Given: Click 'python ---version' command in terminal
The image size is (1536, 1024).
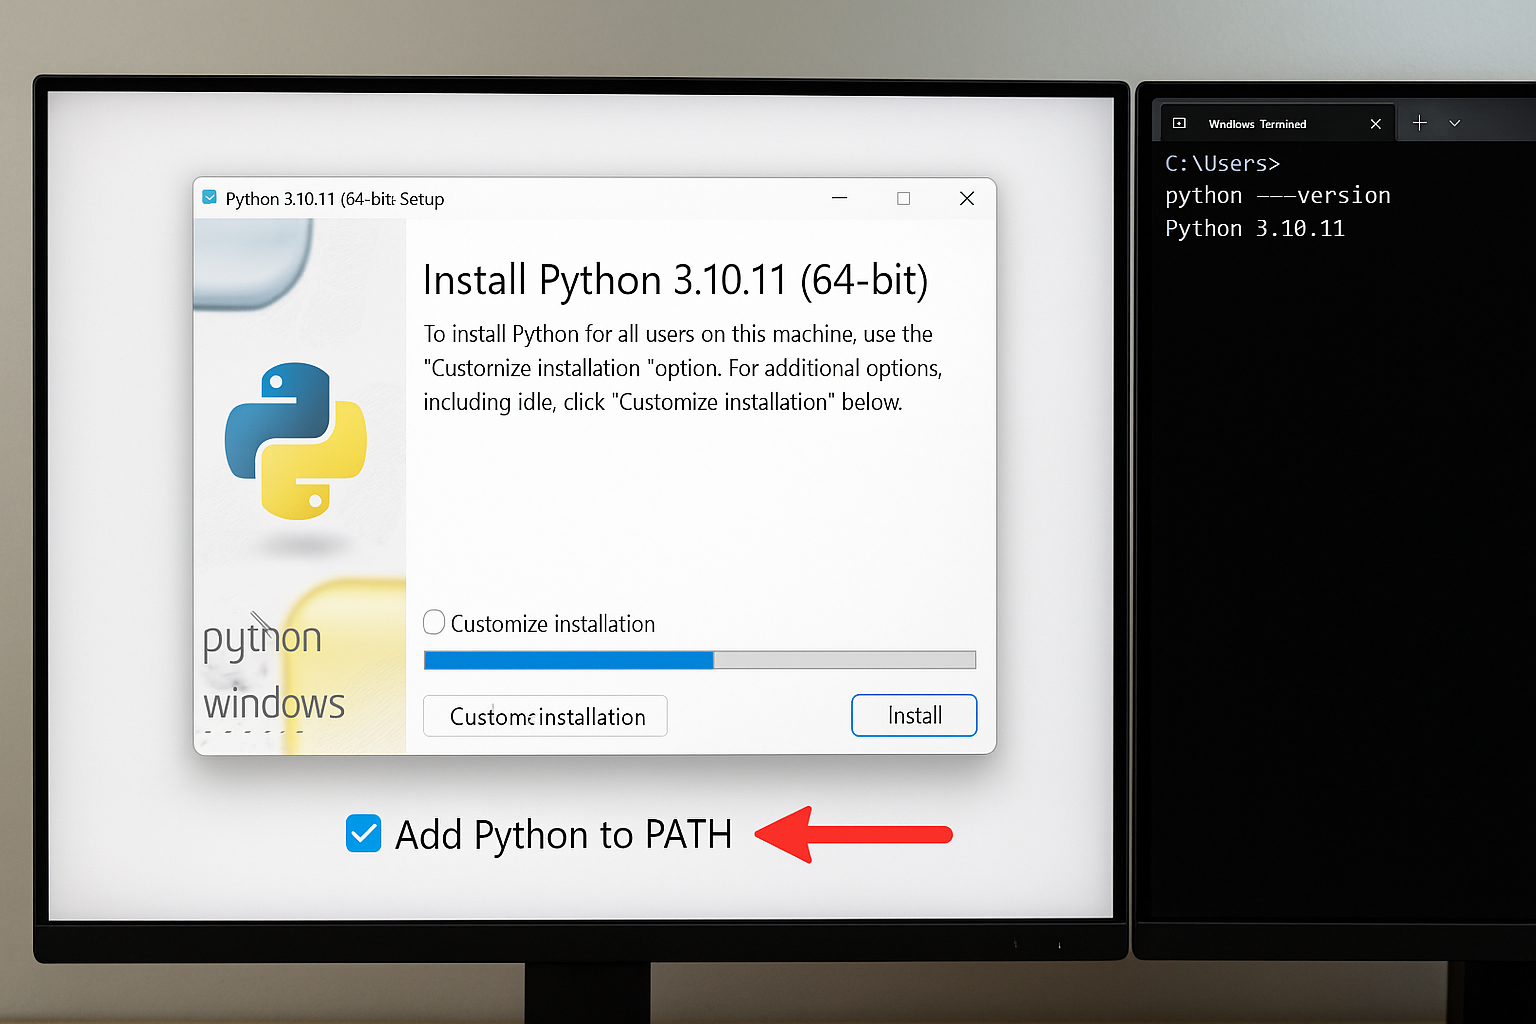Looking at the screenshot, I should [1278, 196].
